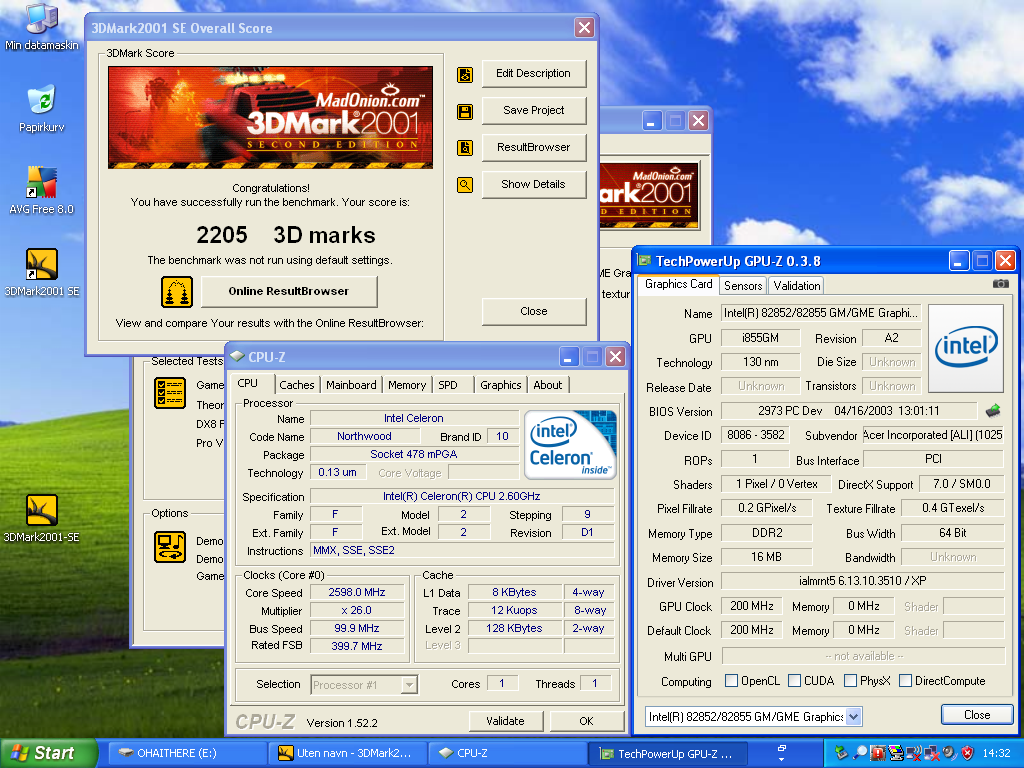This screenshot has height=768, width=1024.
Task: Click the Online ResultBrowser tree icon
Action: (x=177, y=291)
